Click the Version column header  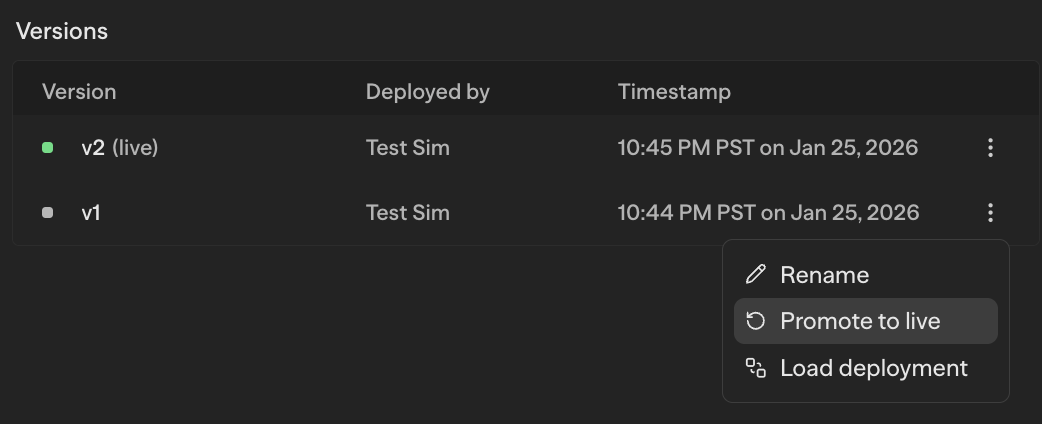[x=79, y=92]
